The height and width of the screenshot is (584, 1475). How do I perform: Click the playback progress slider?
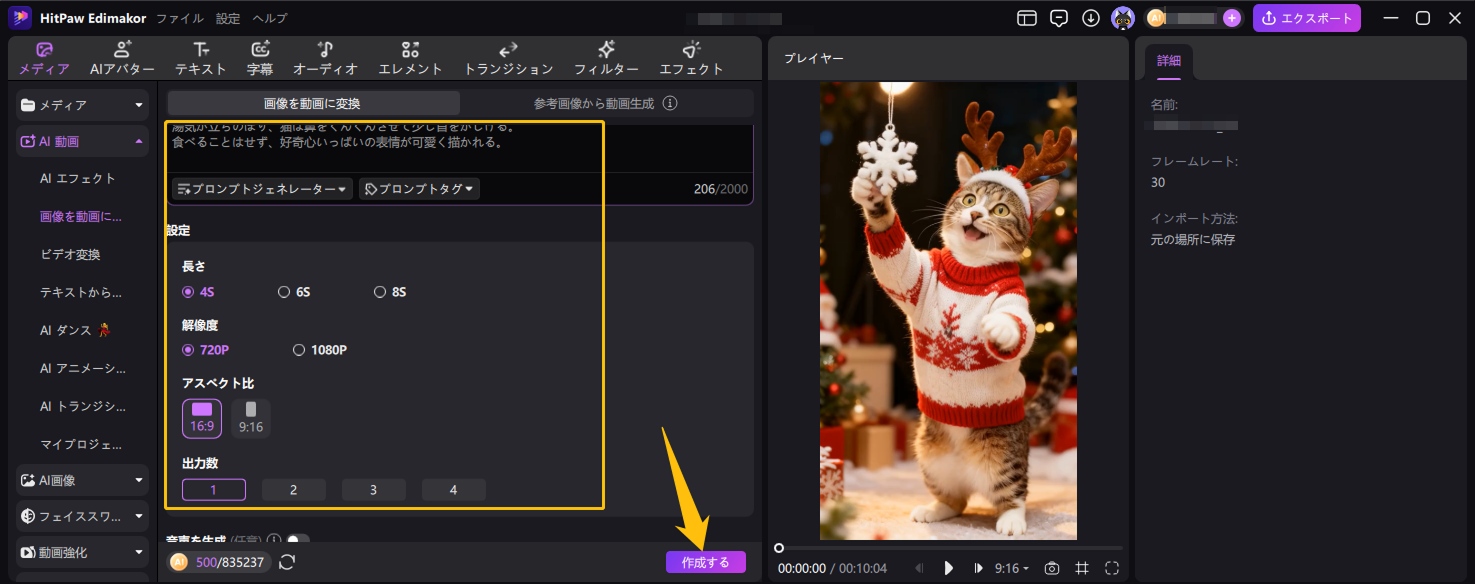950,547
